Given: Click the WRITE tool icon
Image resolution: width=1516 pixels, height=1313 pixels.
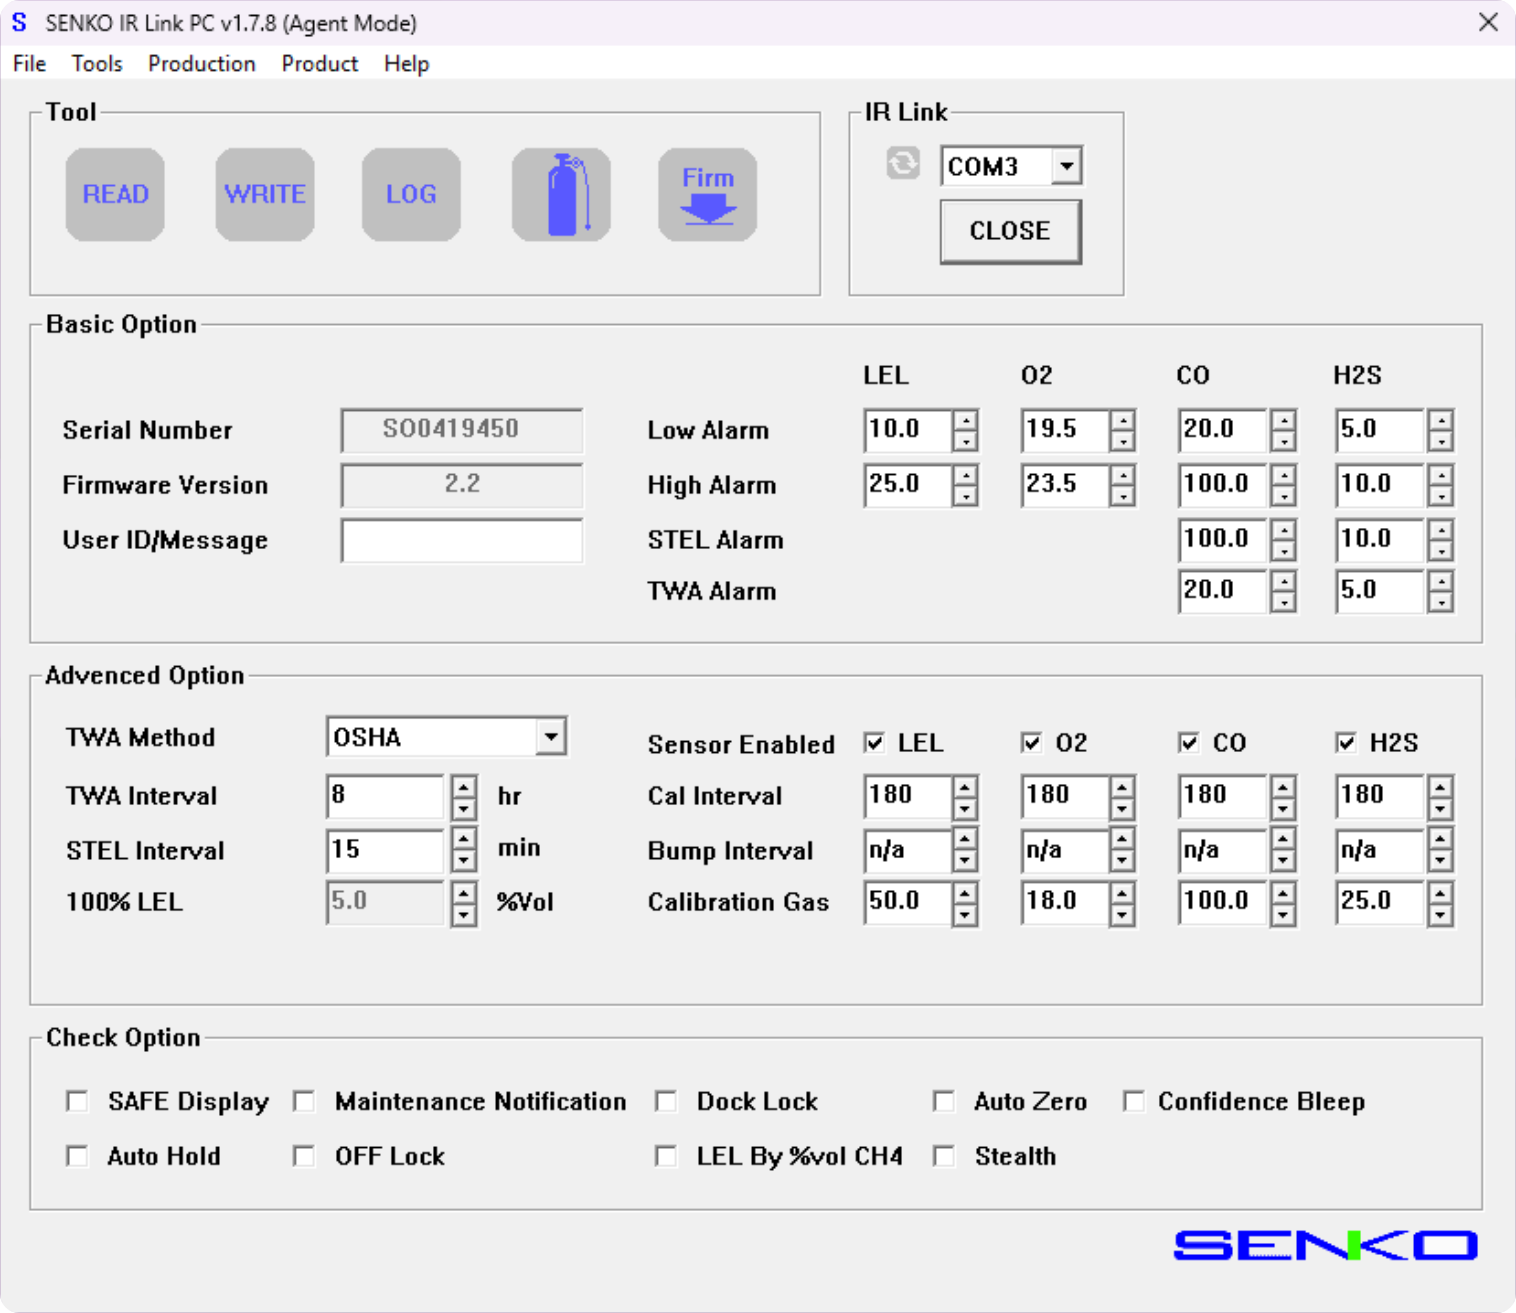Looking at the screenshot, I should pyautogui.click(x=265, y=194).
